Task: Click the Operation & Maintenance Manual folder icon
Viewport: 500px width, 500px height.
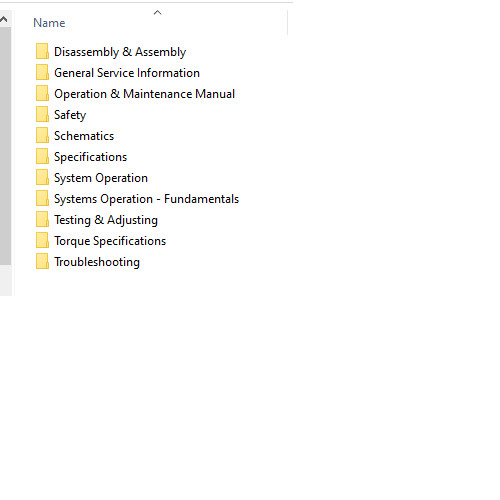Action: point(42,94)
